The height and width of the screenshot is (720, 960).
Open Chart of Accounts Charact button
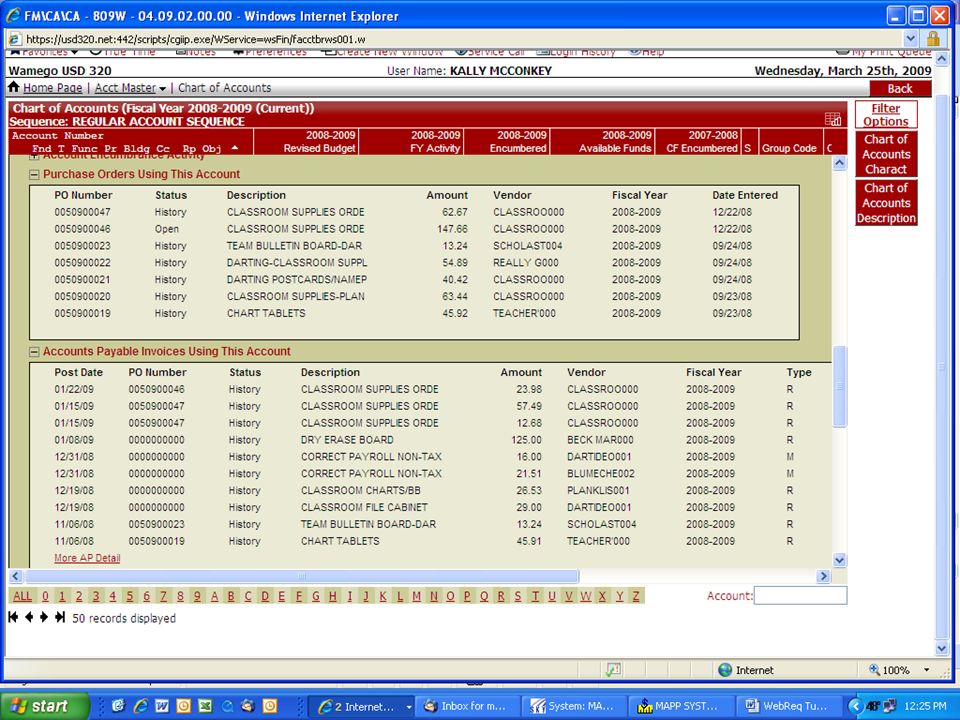[886, 154]
